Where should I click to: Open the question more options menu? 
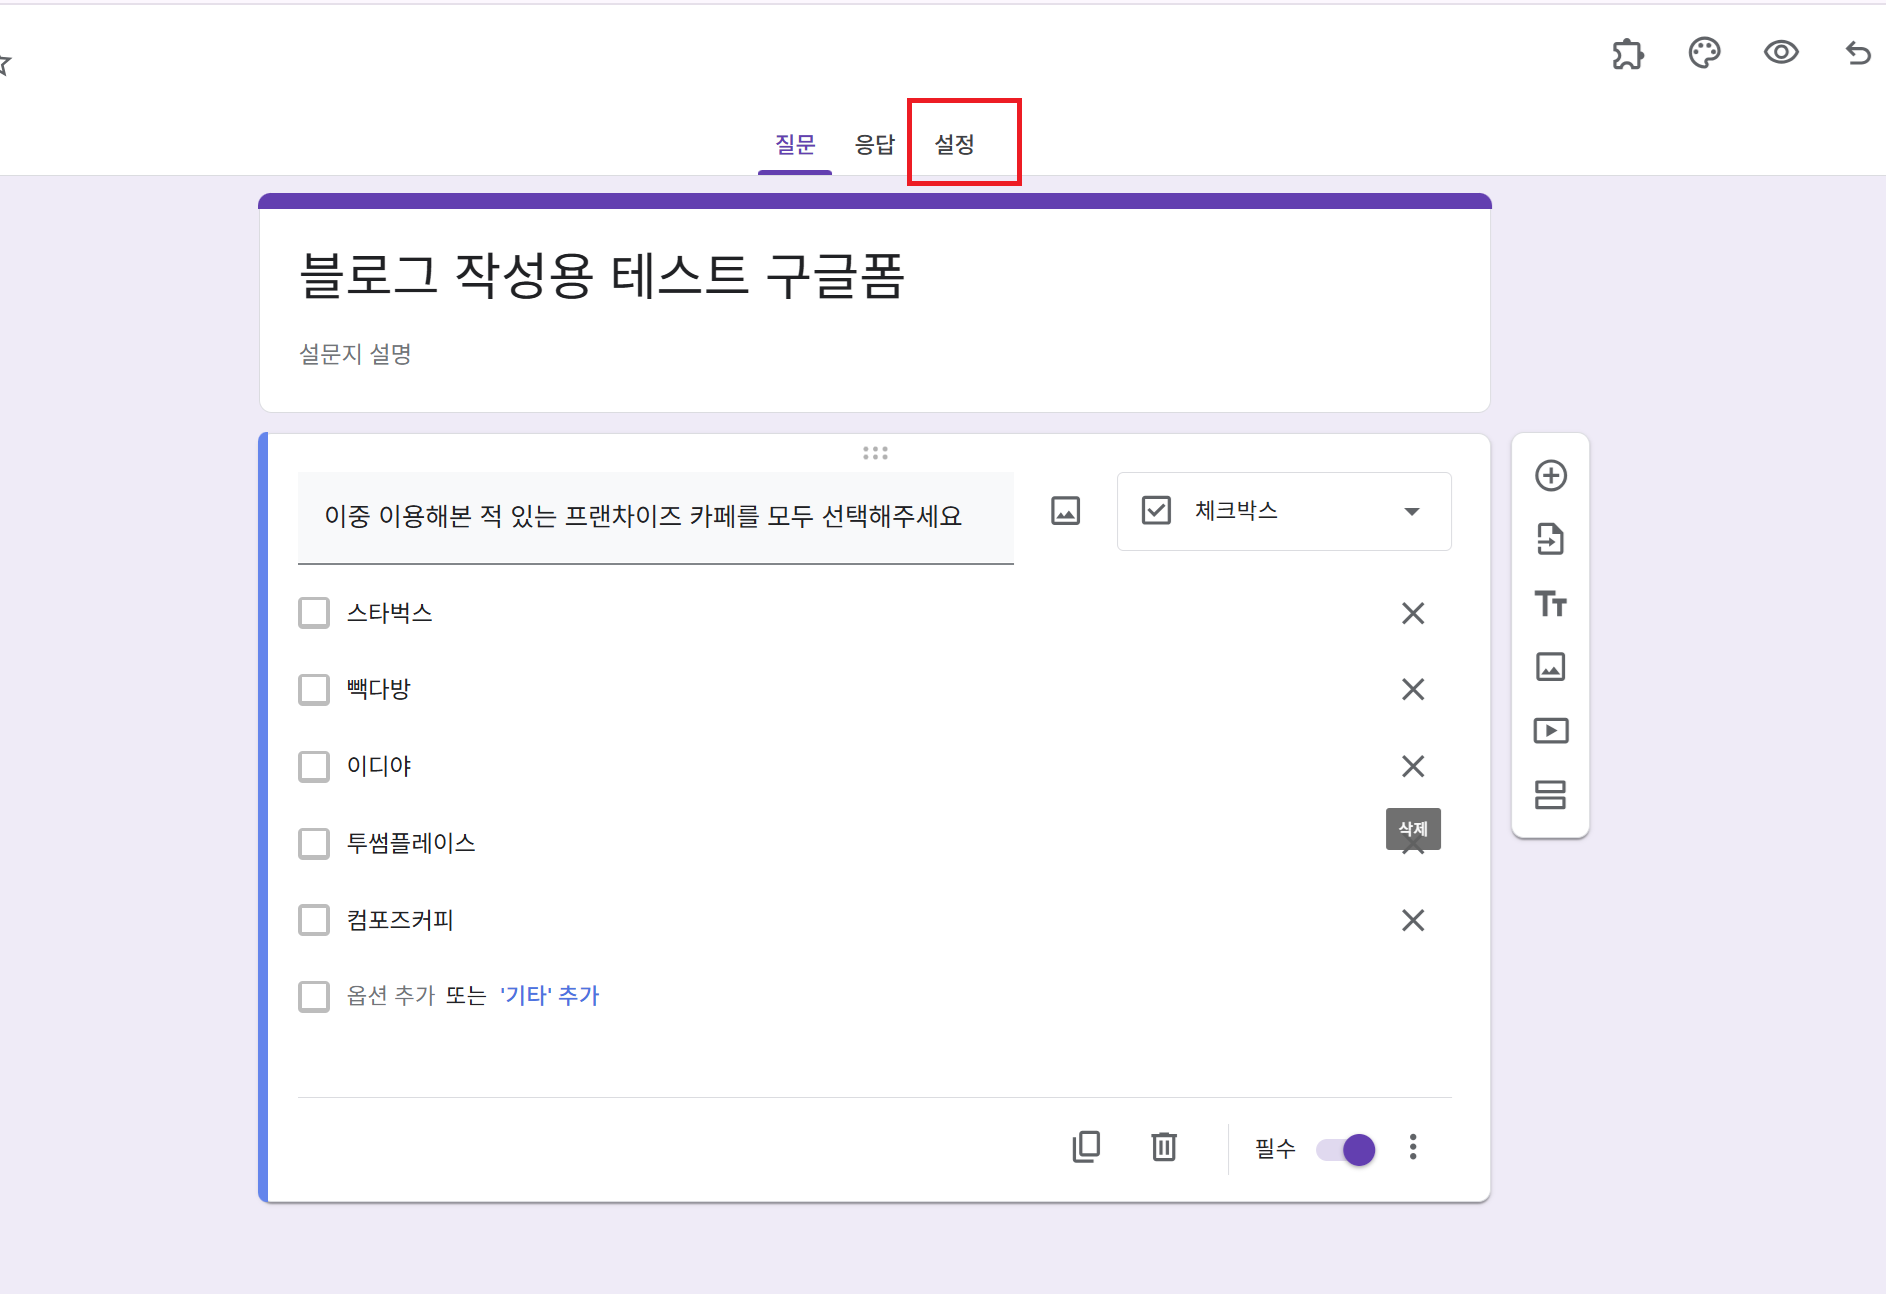[x=1413, y=1147]
